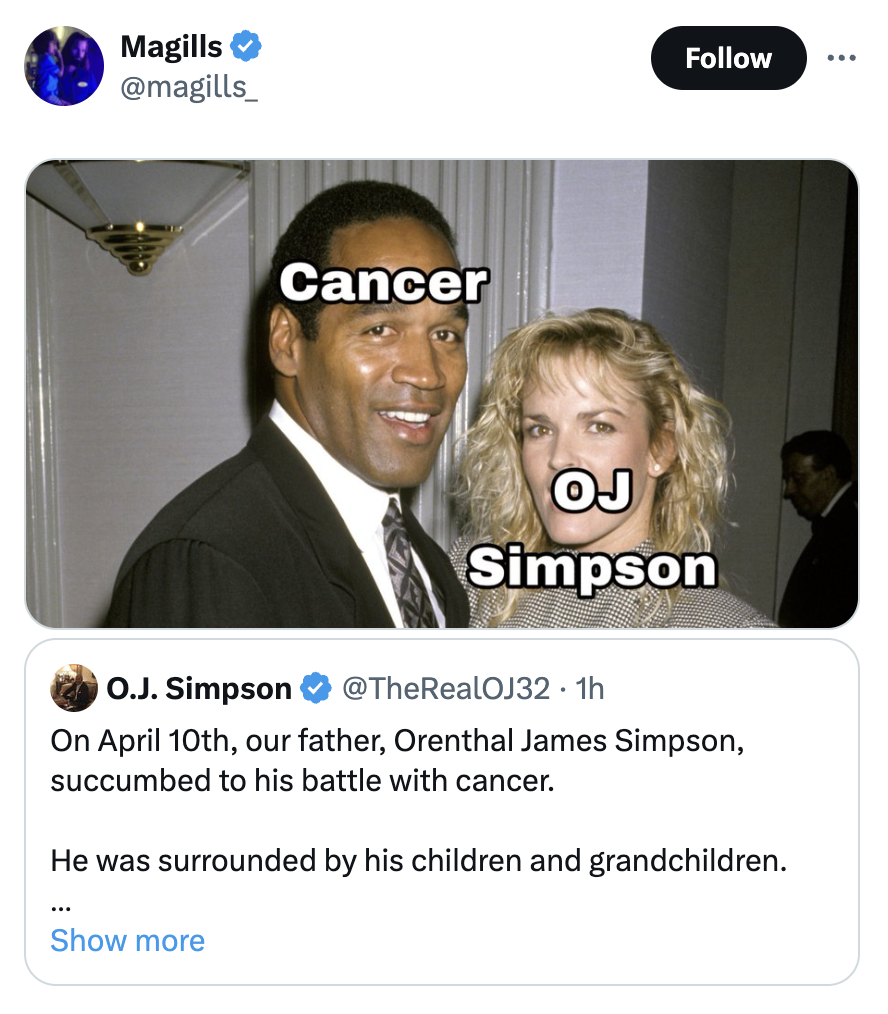Click the ellipsis above Show more

coord(60,908)
